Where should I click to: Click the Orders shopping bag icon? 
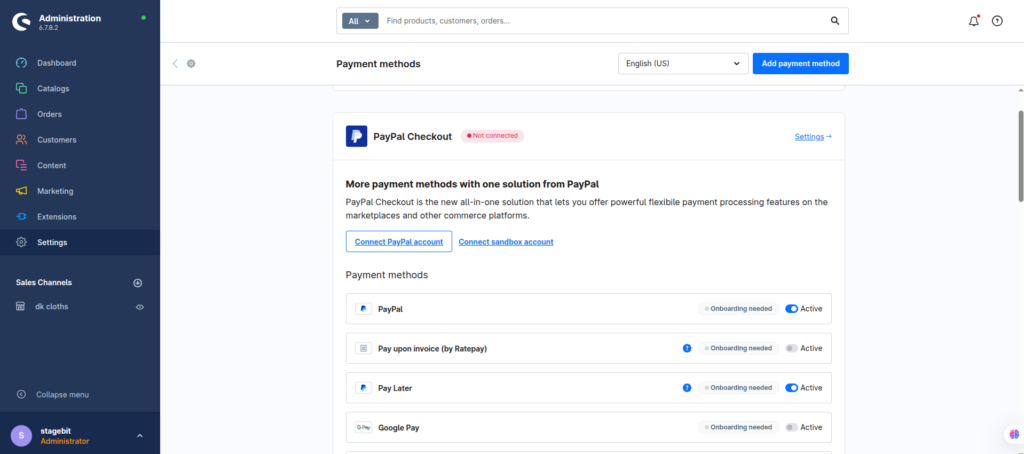[22, 114]
